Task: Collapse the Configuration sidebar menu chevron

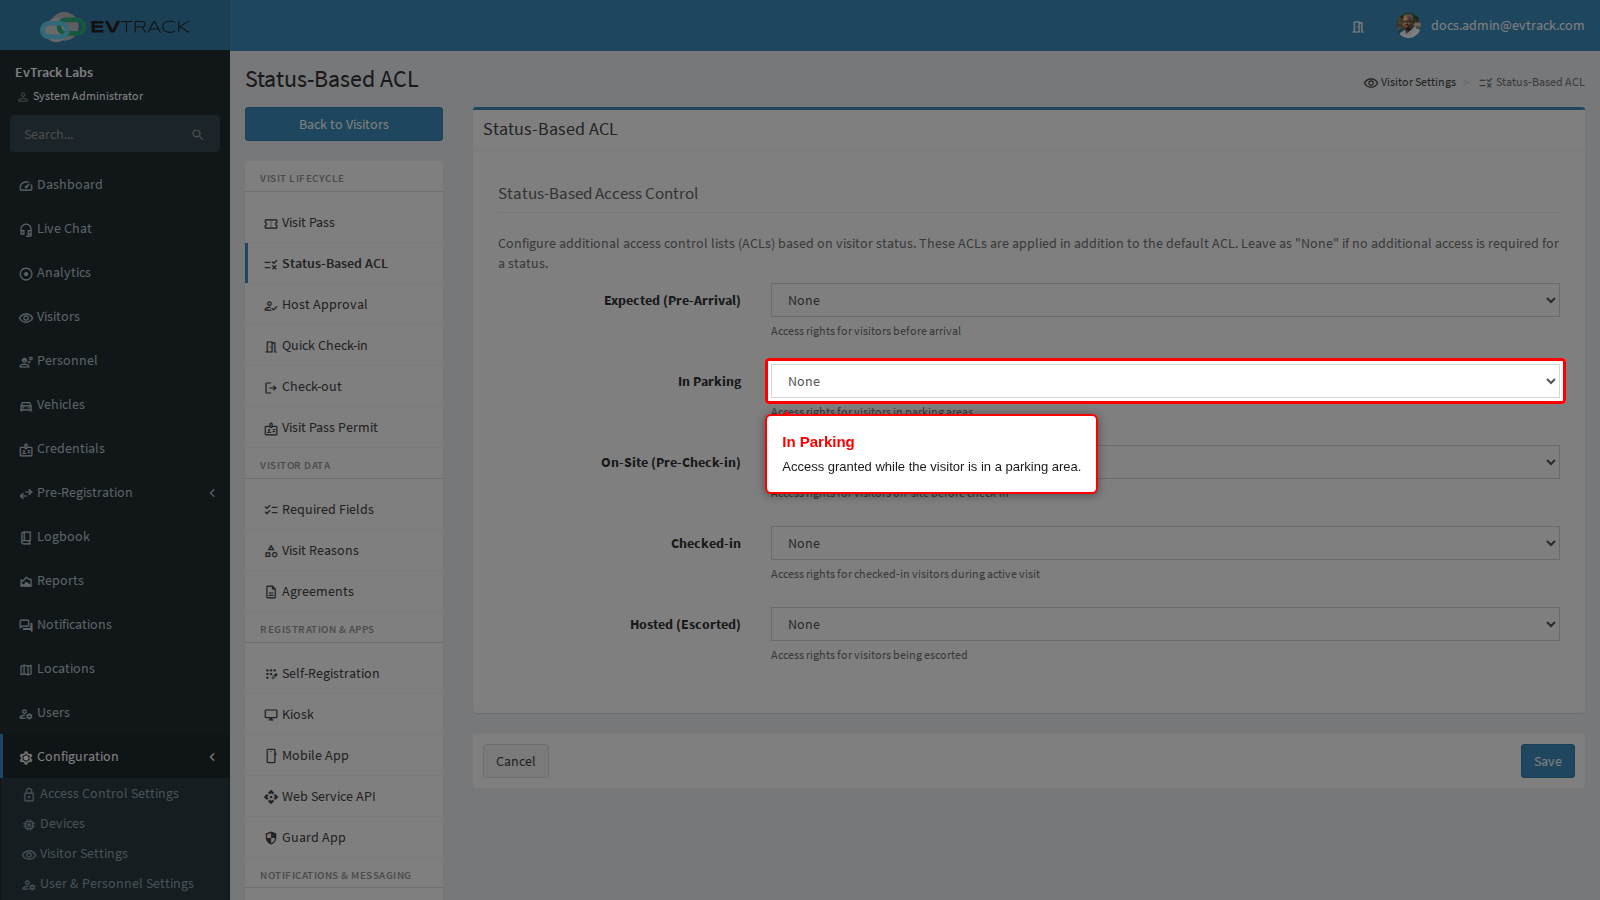Action: tap(212, 757)
